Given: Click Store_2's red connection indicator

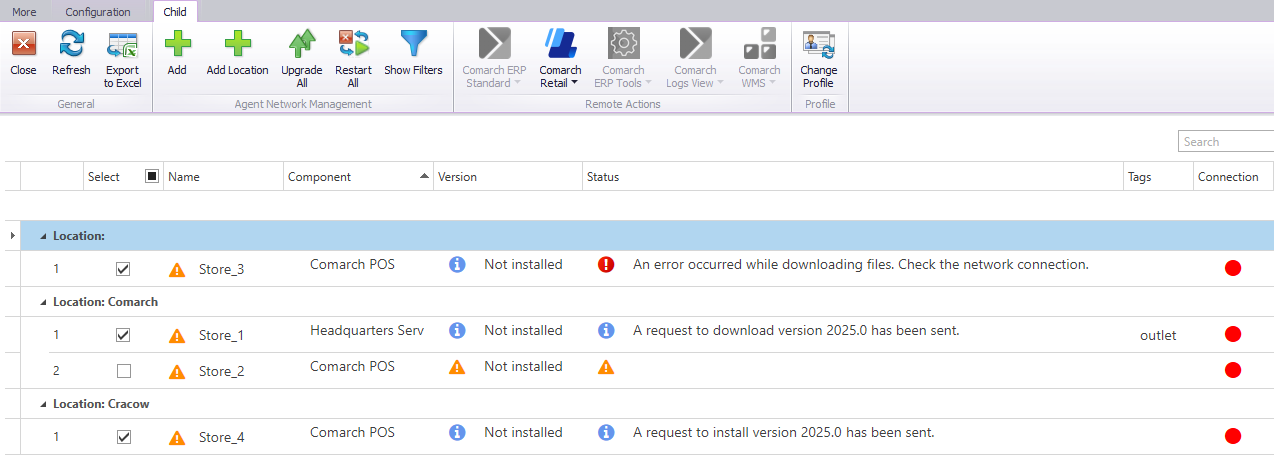Looking at the screenshot, I should pos(1232,370).
